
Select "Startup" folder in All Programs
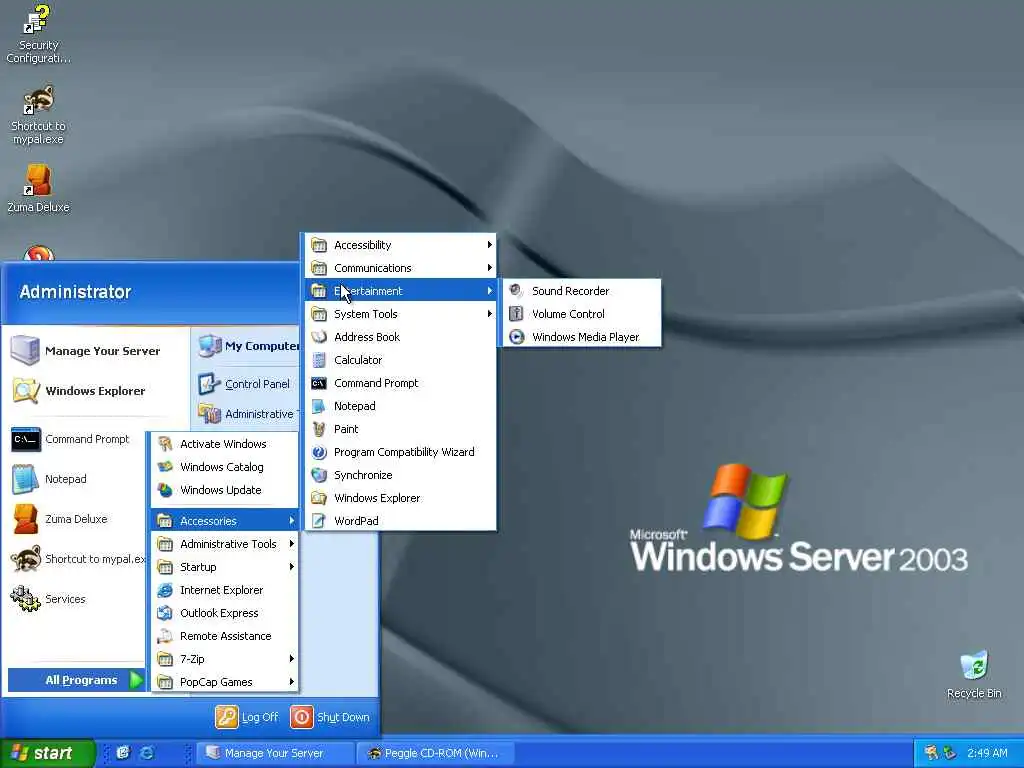point(224,567)
